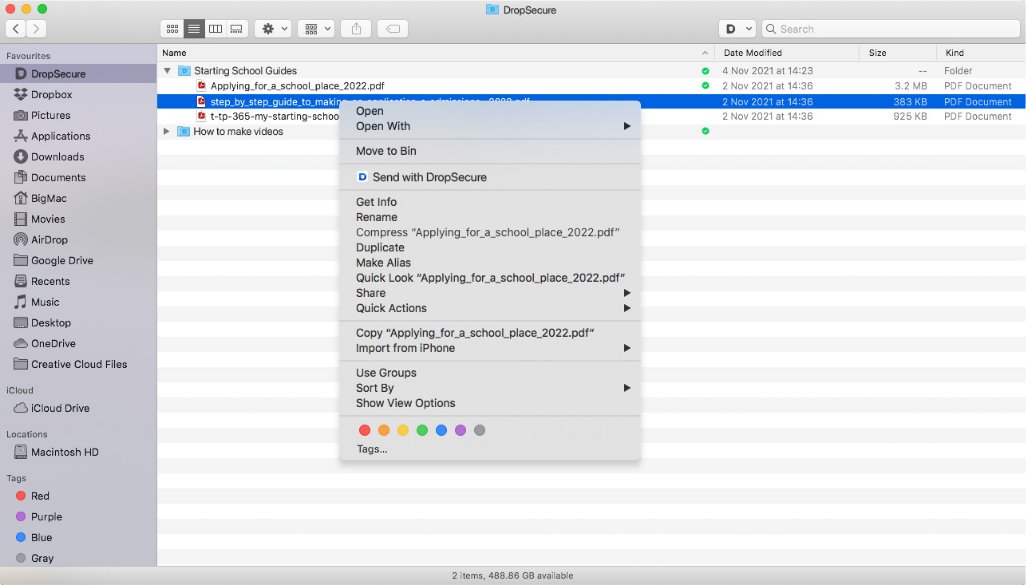Switch to column view in toolbar
The height and width of the screenshot is (585, 1026).
tap(215, 29)
